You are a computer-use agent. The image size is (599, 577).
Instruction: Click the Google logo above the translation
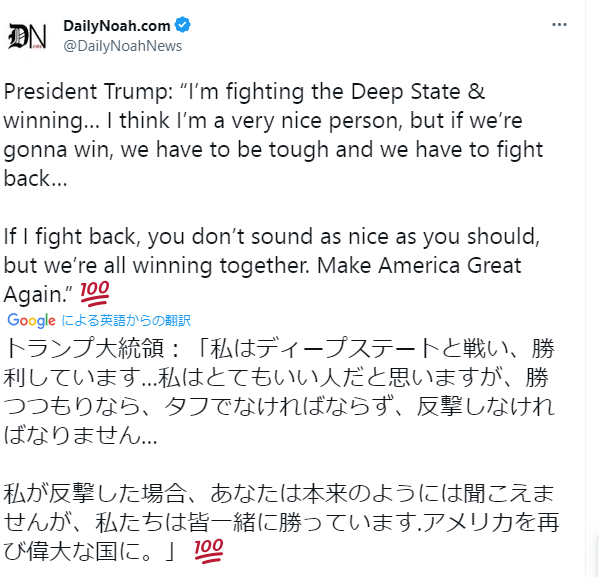click(x=31, y=320)
